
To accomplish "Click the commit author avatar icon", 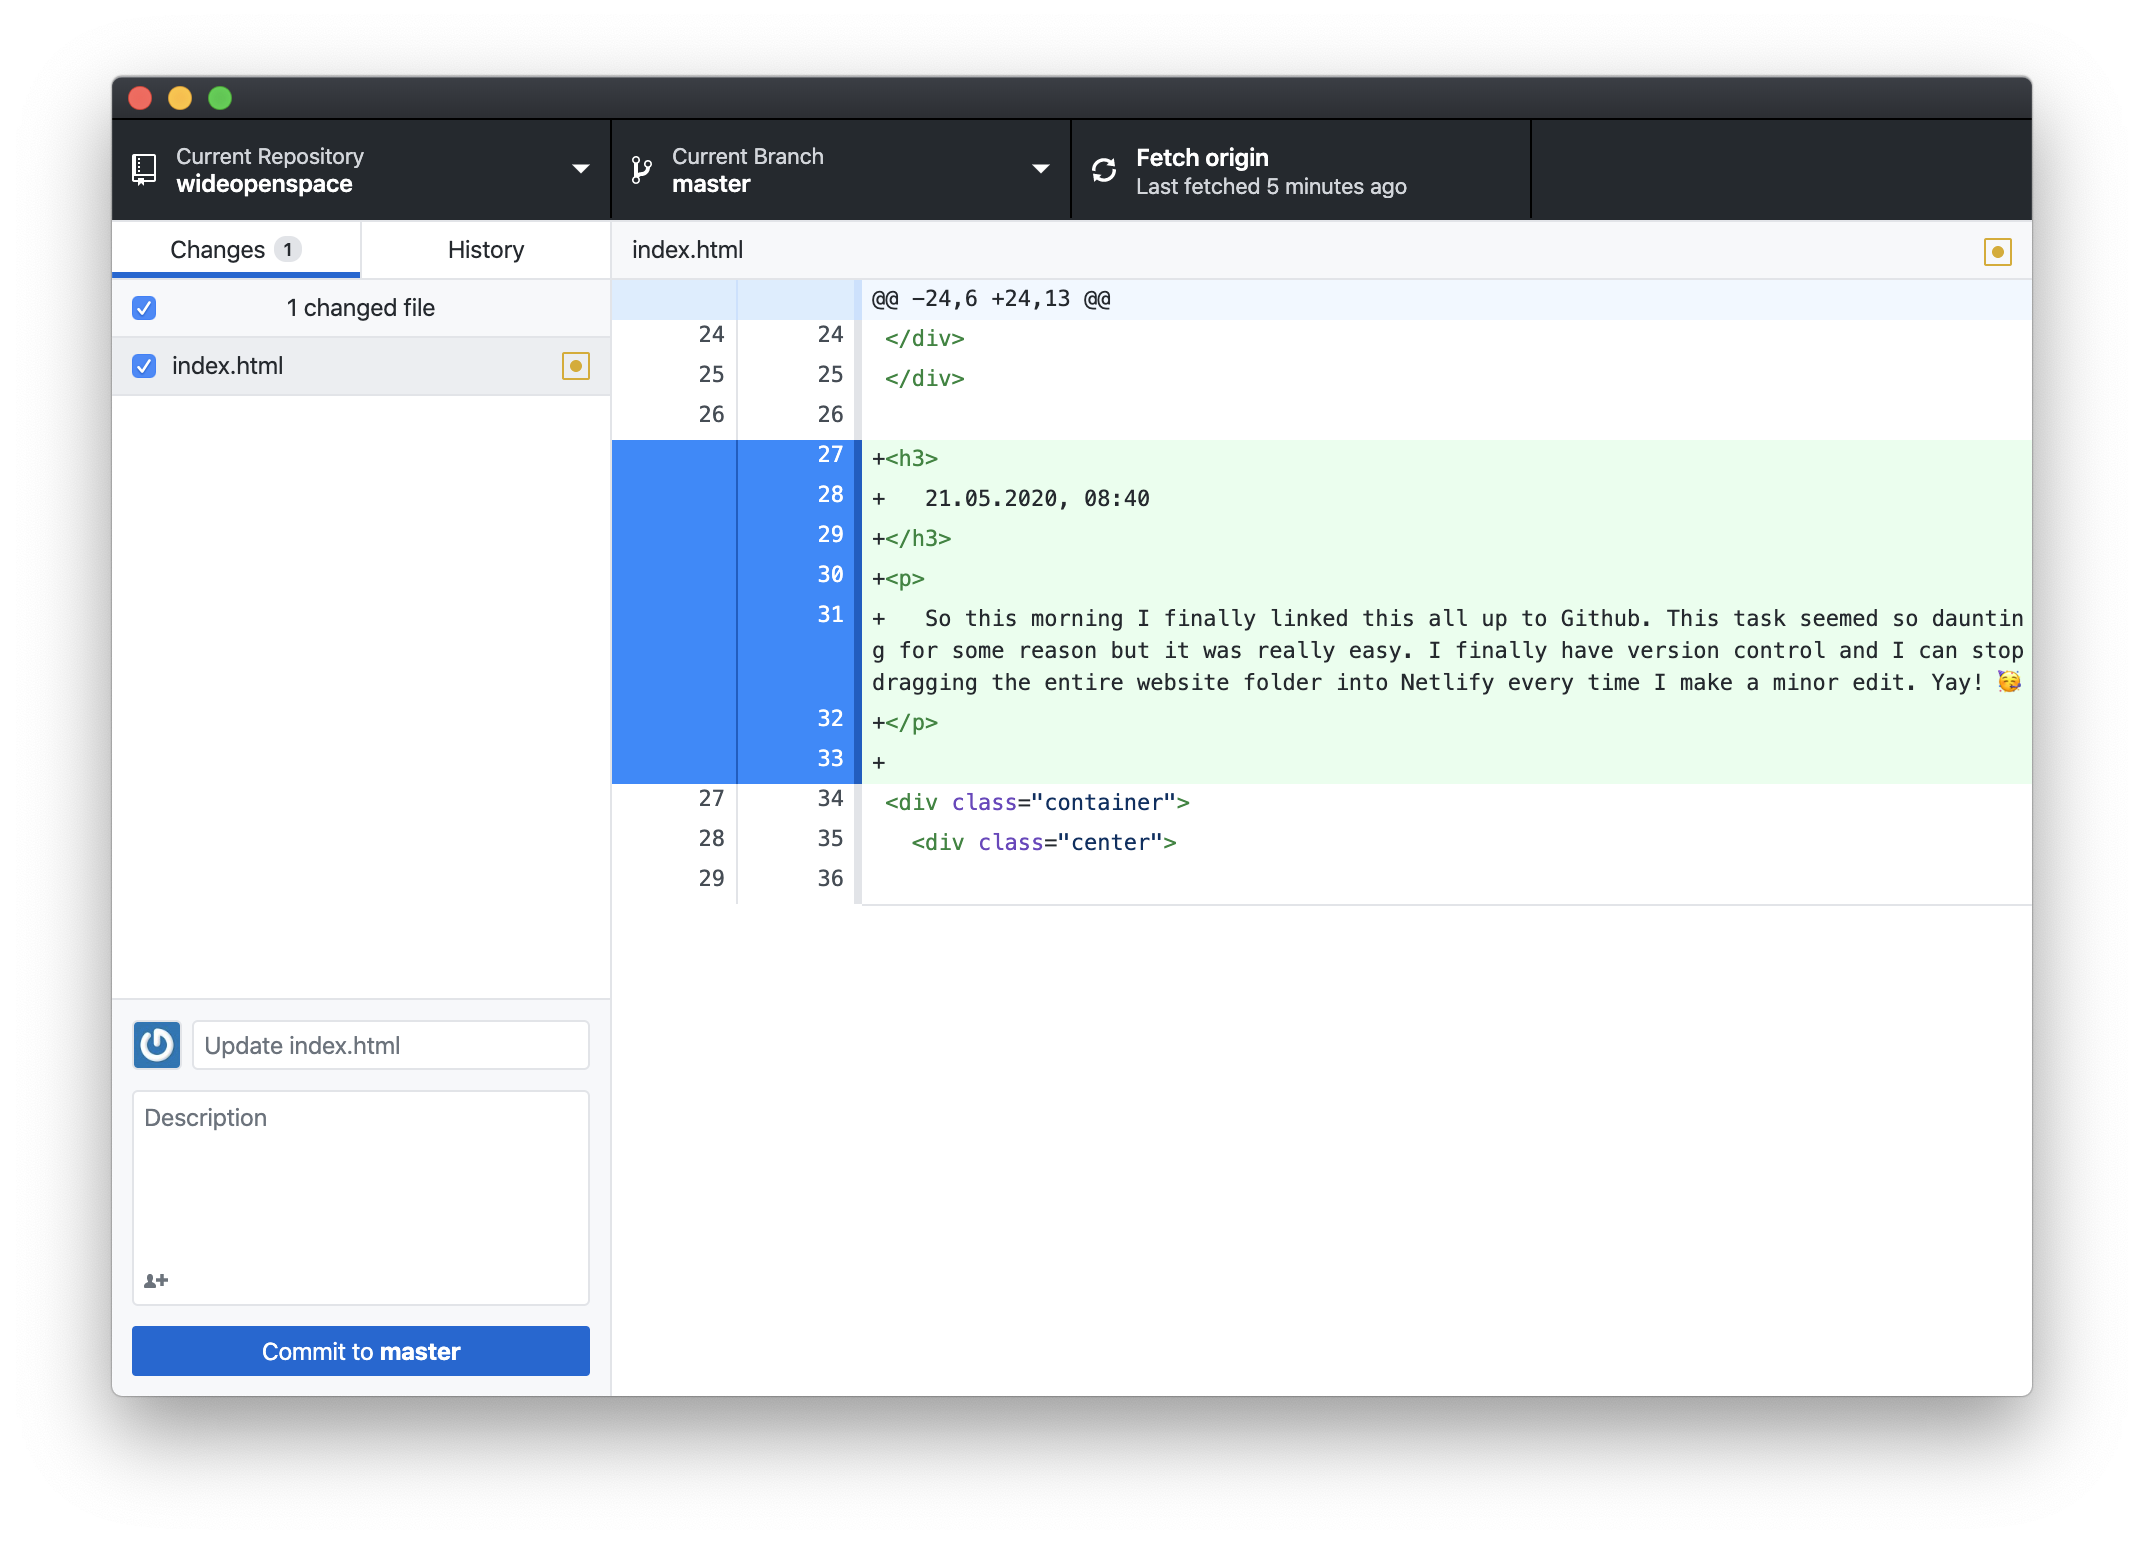I will pyautogui.click(x=156, y=1045).
